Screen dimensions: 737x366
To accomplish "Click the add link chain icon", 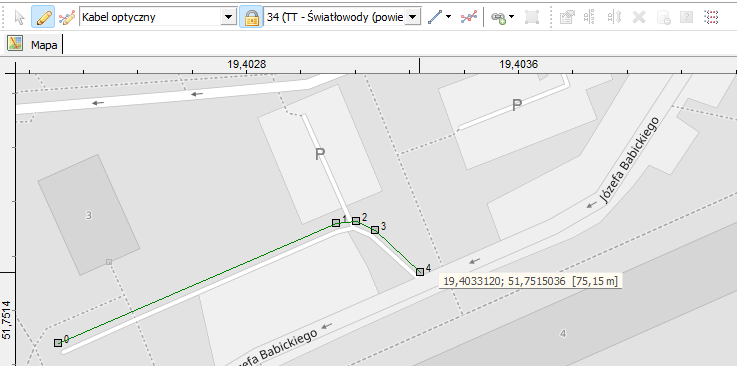I will 499,18.
